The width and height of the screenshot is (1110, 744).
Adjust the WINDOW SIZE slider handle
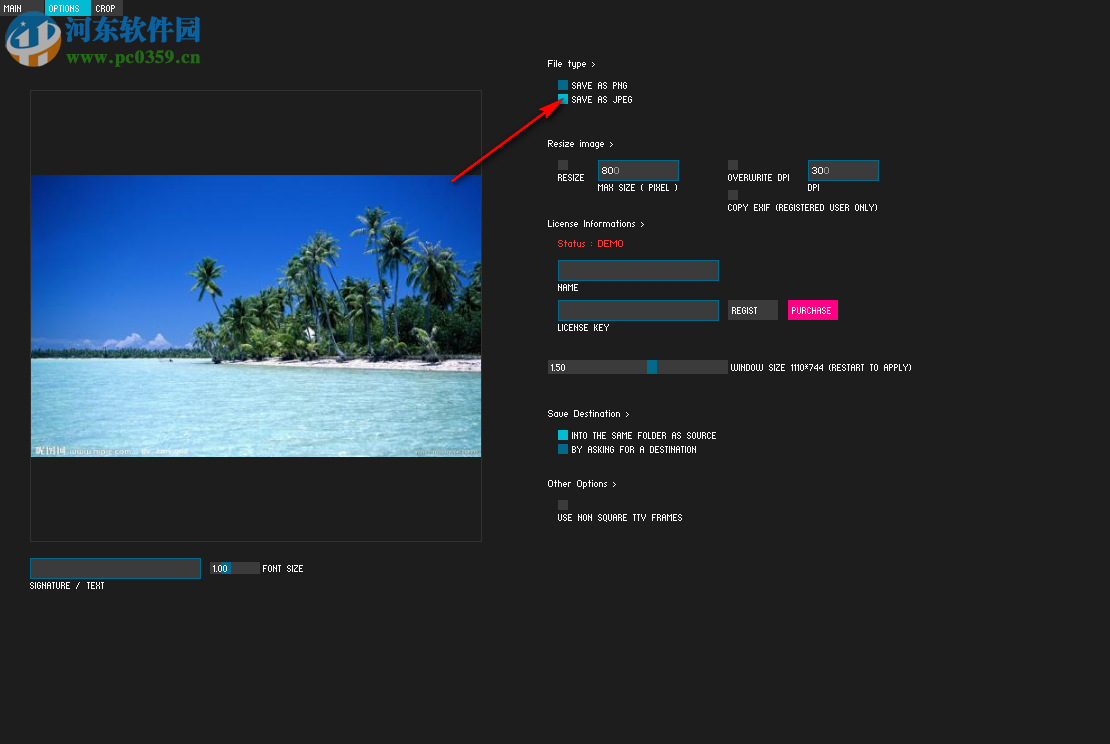tap(652, 367)
